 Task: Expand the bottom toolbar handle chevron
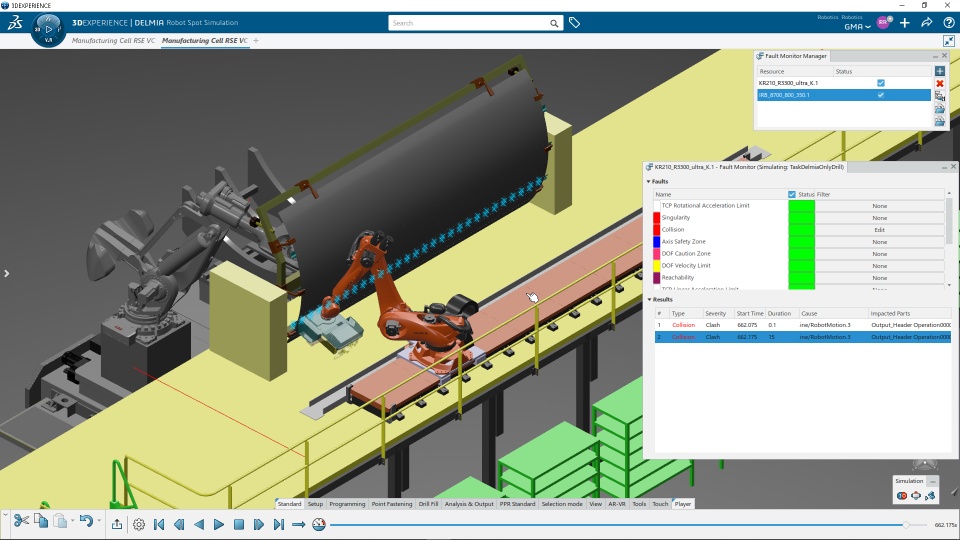click(5, 515)
